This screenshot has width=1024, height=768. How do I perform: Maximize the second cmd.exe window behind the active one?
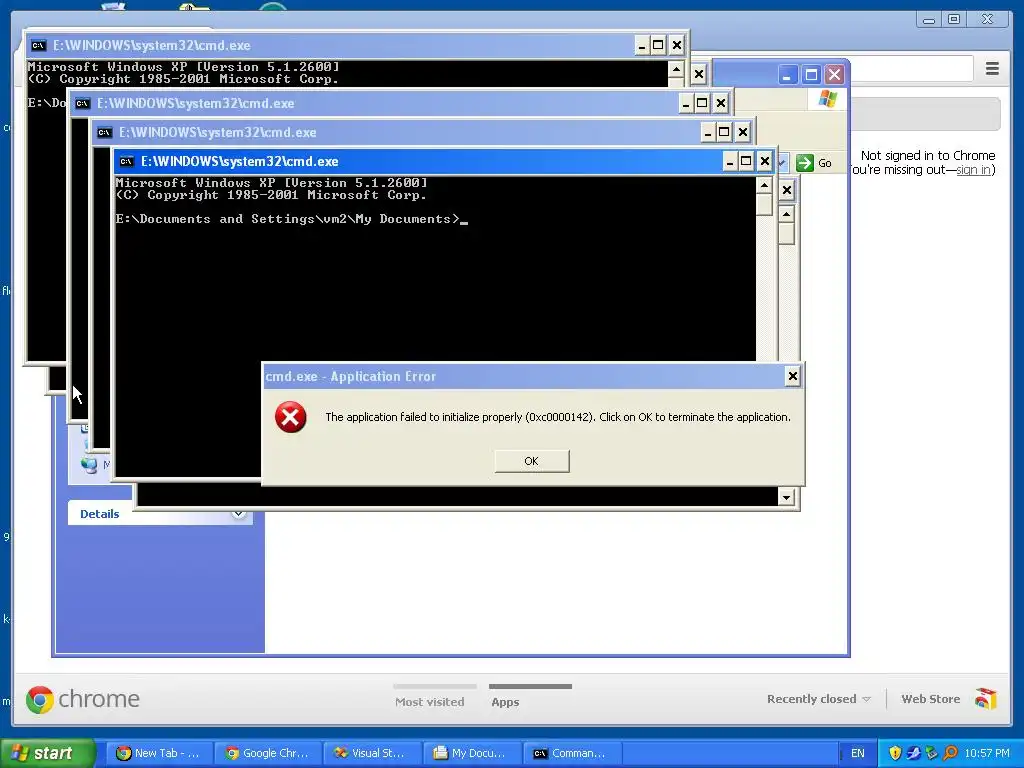click(724, 133)
